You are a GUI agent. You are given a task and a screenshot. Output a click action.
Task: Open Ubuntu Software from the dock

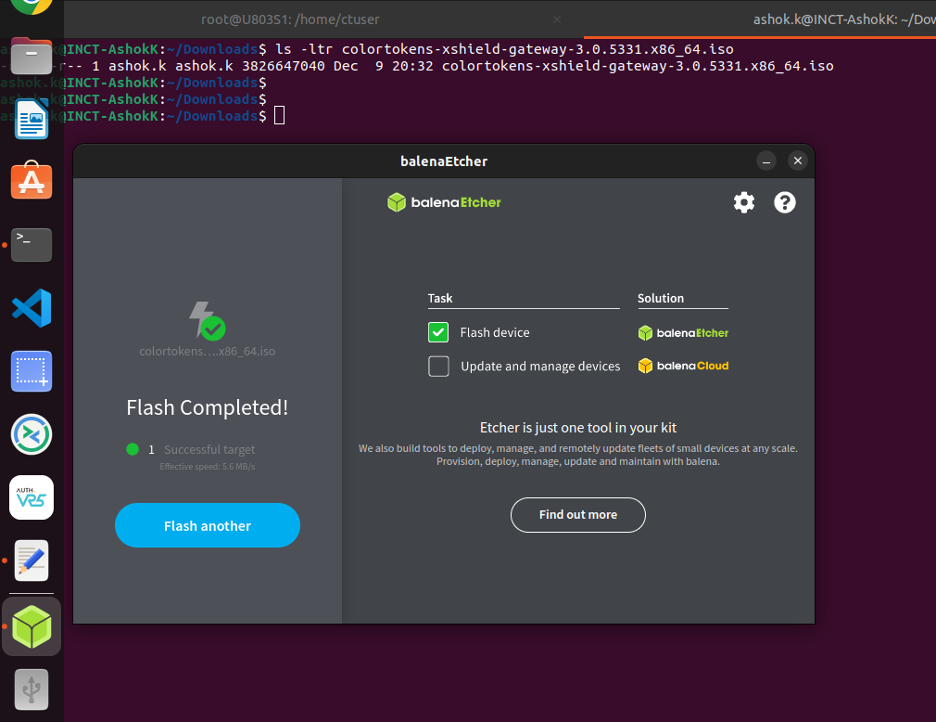click(x=31, y=181)
